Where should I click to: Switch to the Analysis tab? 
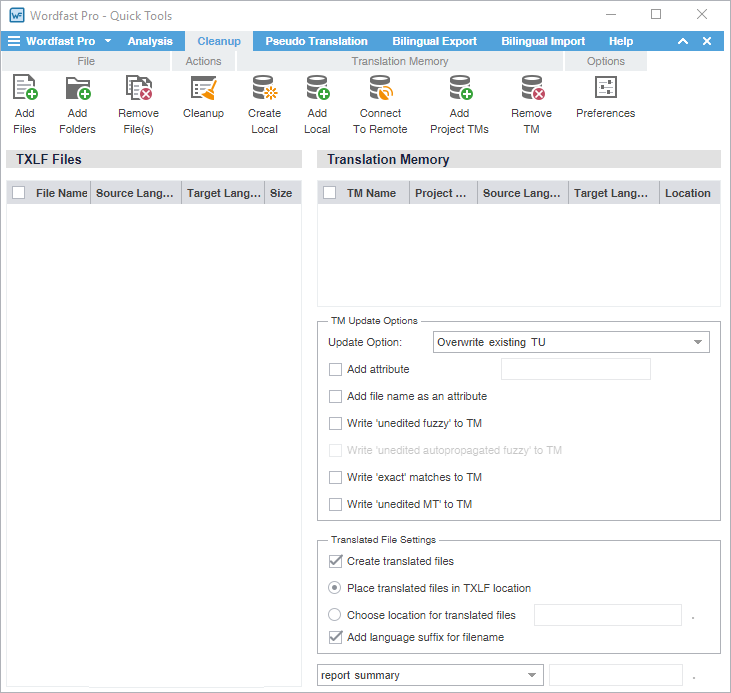pos(150,41)
